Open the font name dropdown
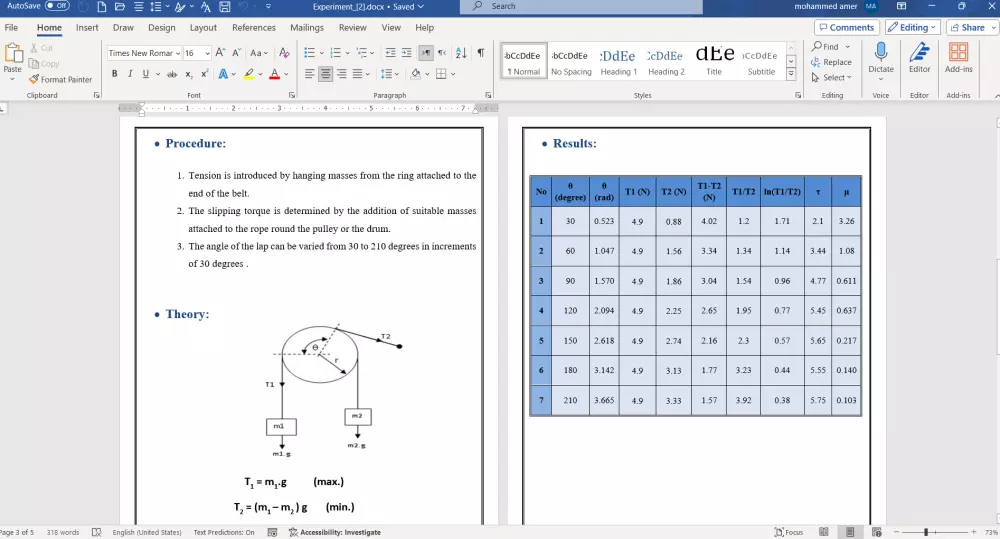Image resolution: width=1000 pixels, height=539 pixels. point(178,53)
